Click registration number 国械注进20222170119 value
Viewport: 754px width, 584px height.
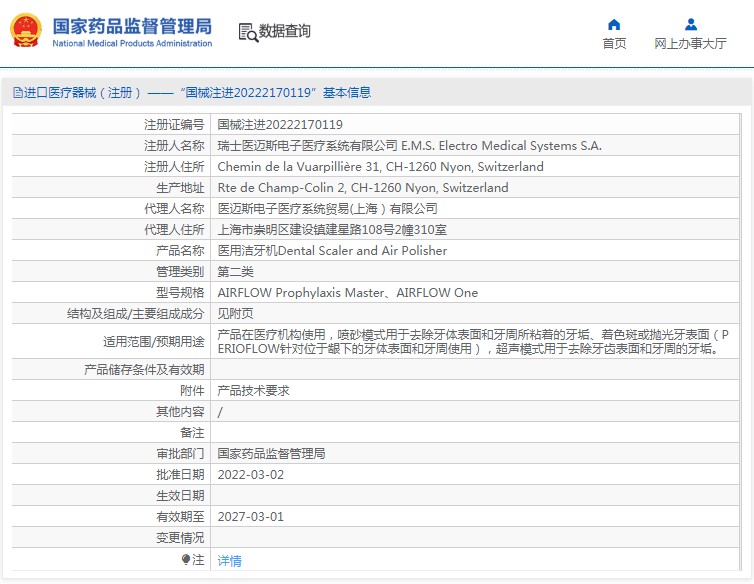[280, 125]
